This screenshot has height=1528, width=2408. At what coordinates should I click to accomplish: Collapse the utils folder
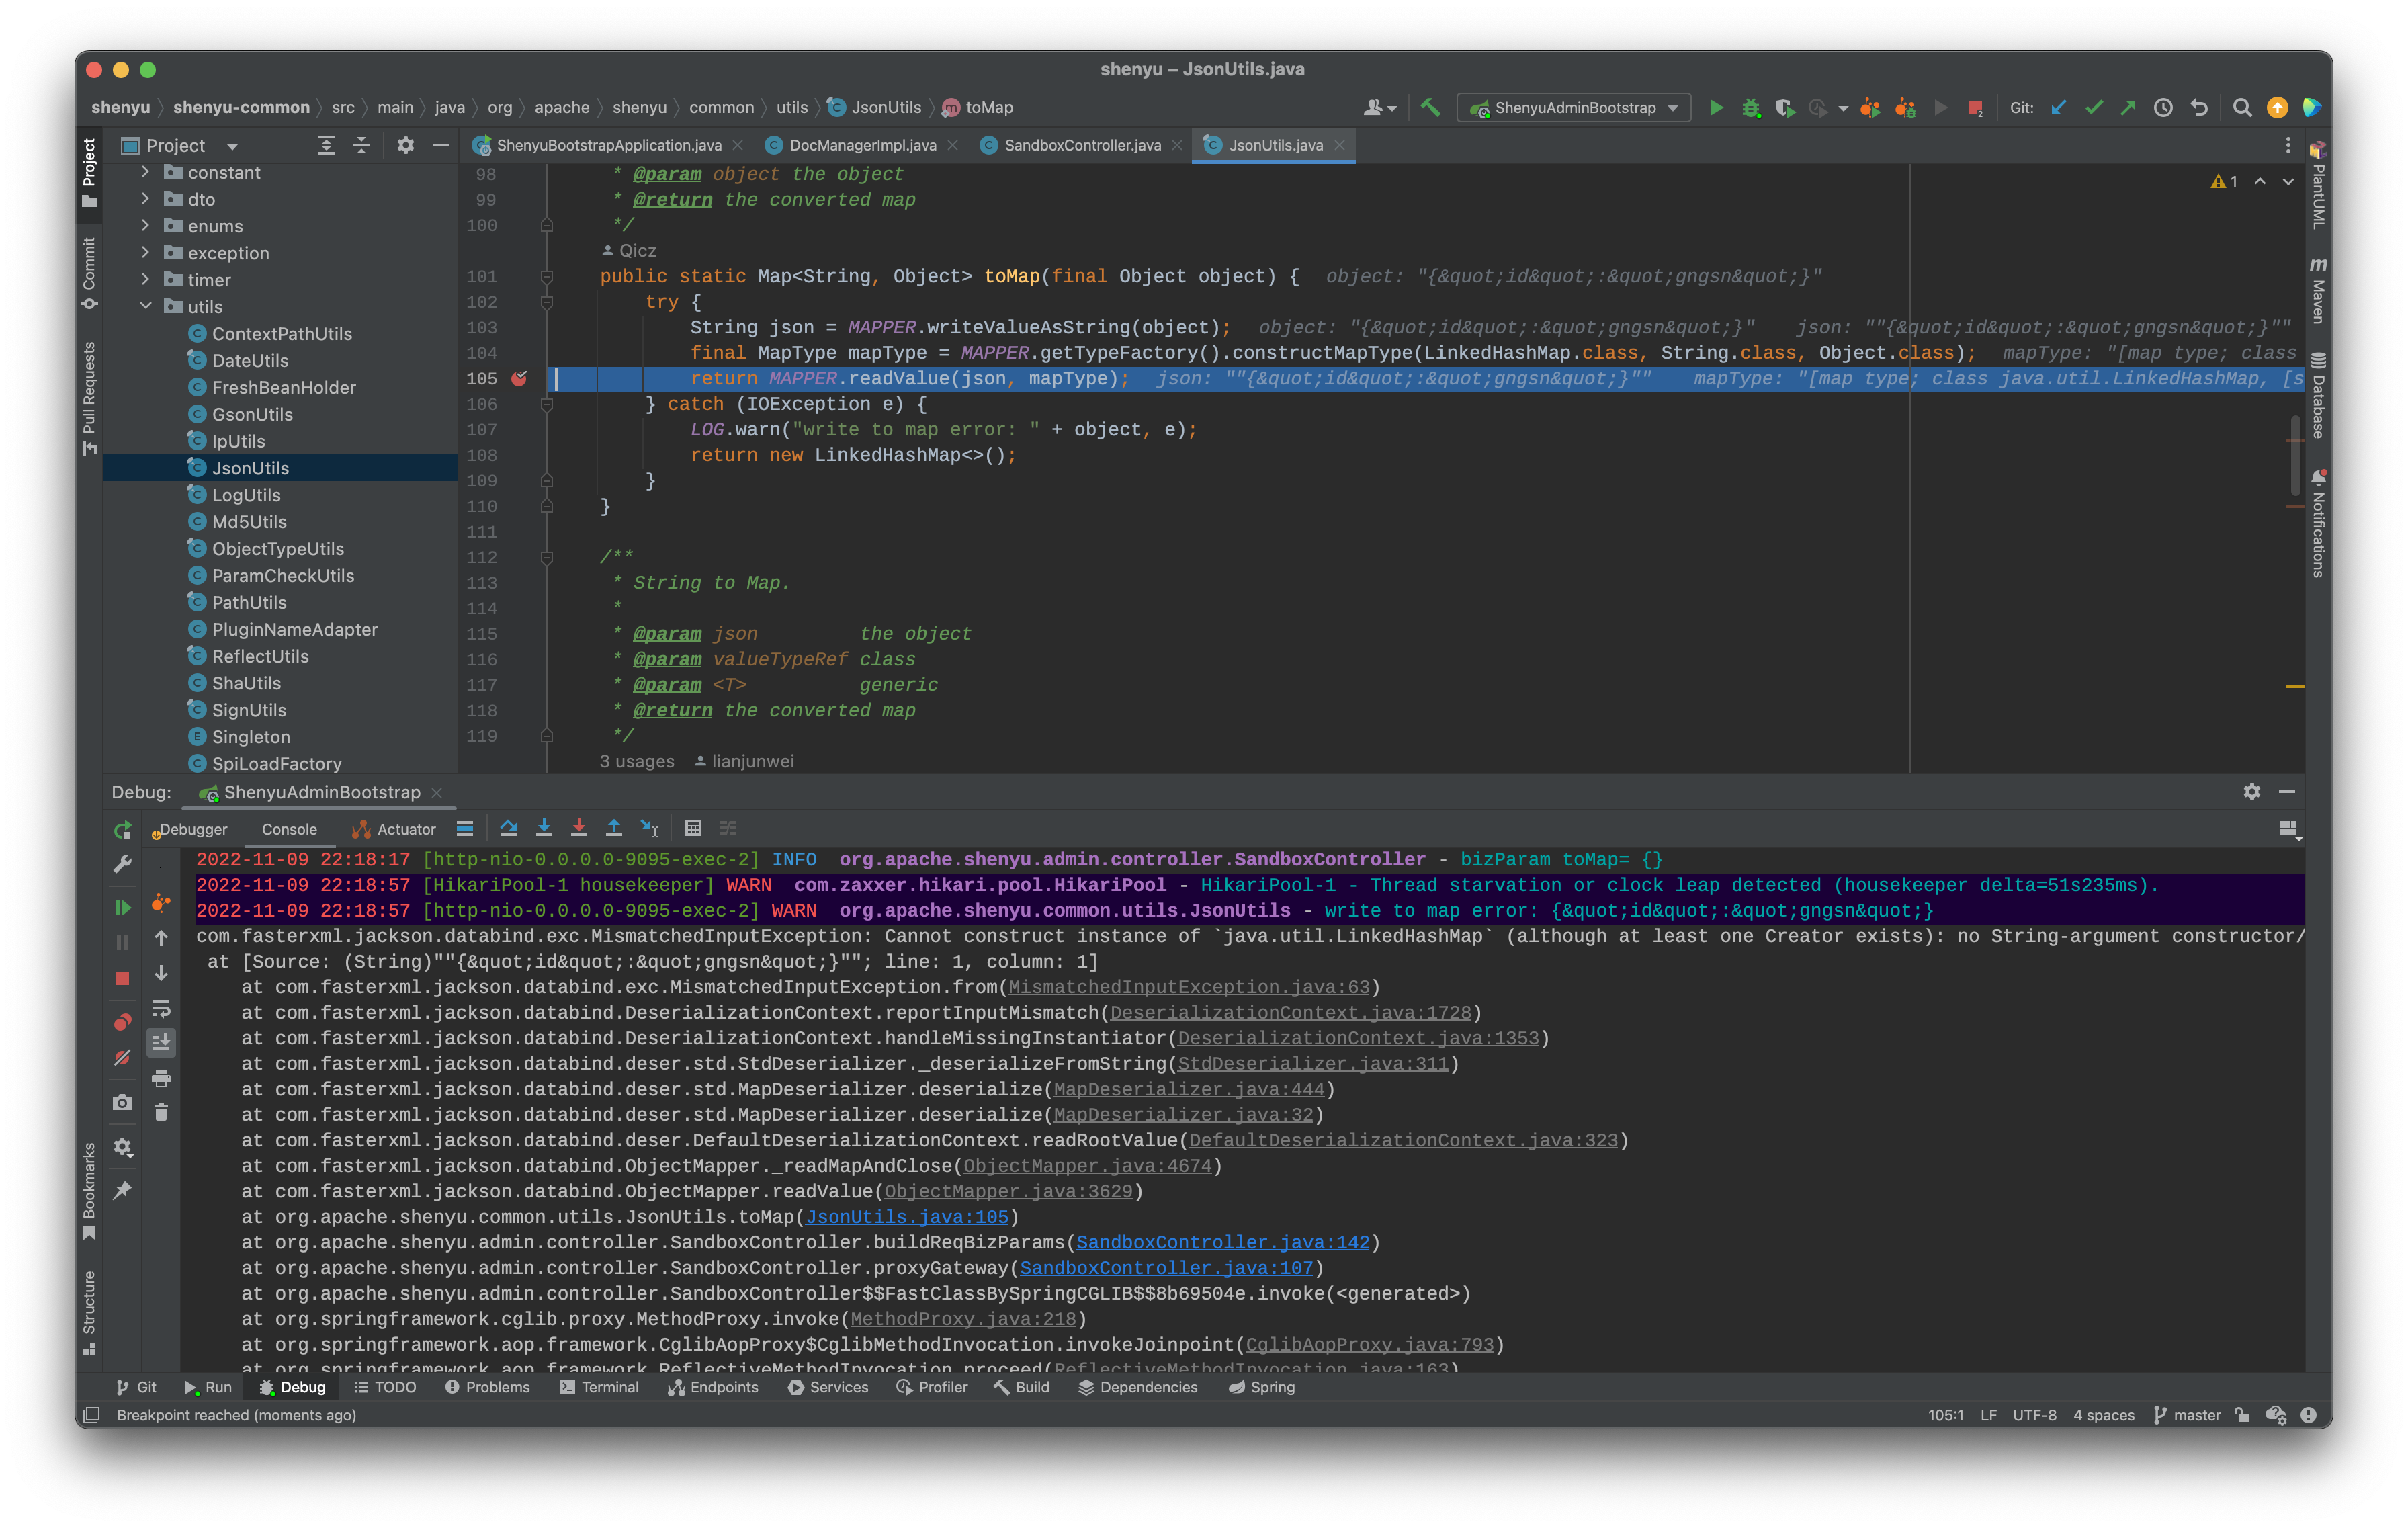click(x=146, y=306)
